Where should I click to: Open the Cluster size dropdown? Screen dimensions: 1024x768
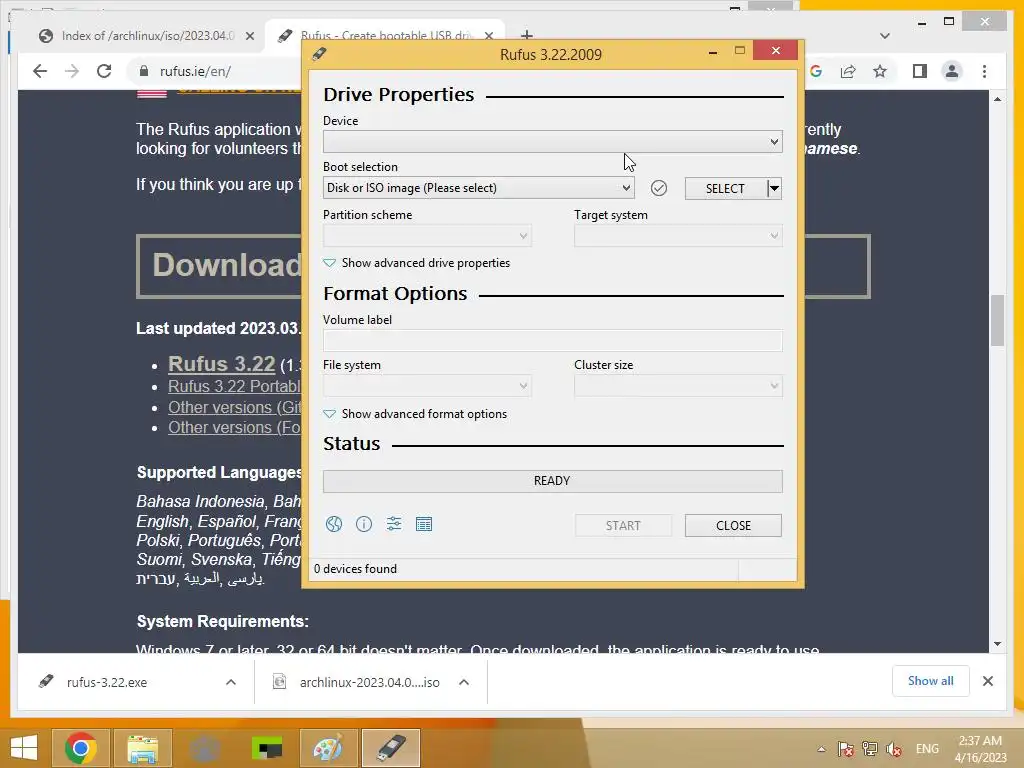[678, 386]
